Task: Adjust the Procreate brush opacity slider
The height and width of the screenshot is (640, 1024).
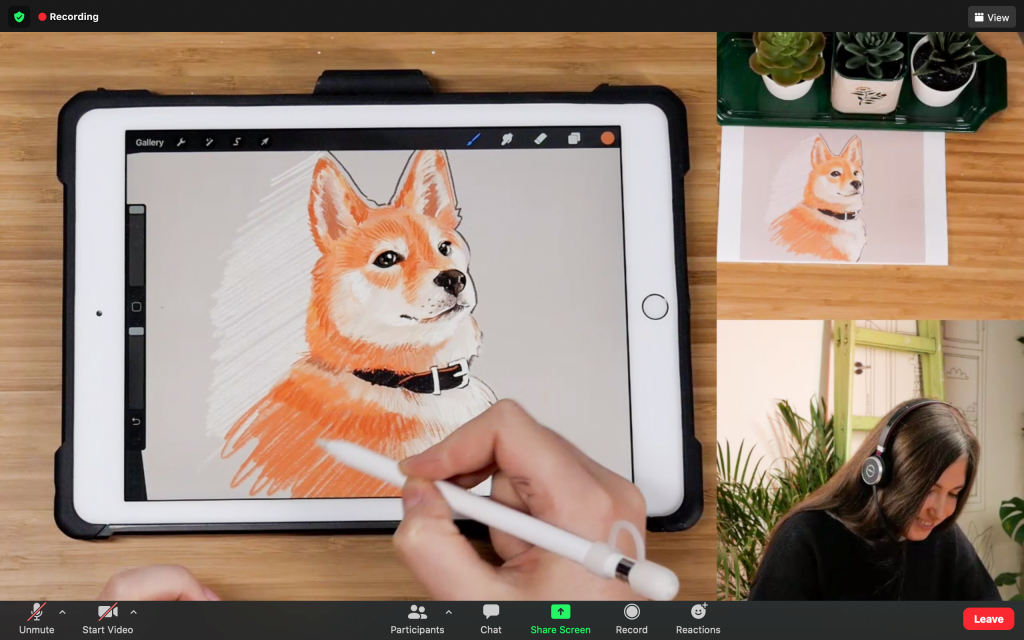Action: coord(136,368)
